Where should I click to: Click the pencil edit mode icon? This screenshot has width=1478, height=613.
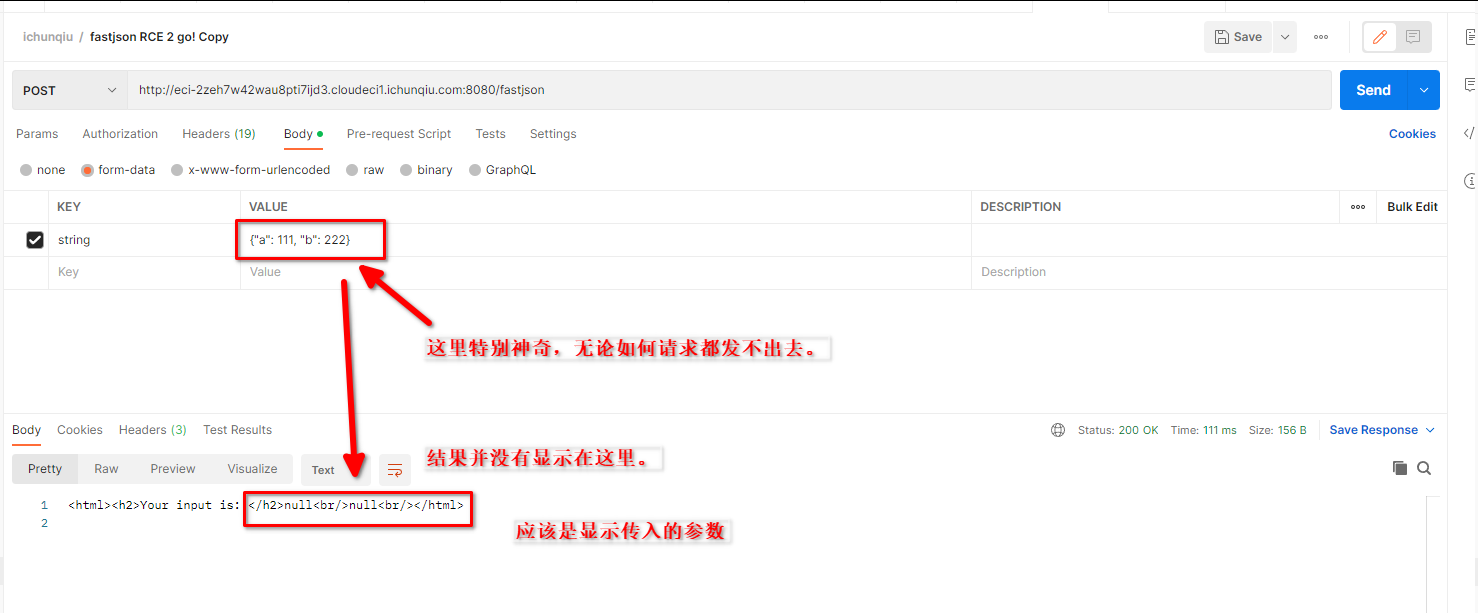point(1380,37)
